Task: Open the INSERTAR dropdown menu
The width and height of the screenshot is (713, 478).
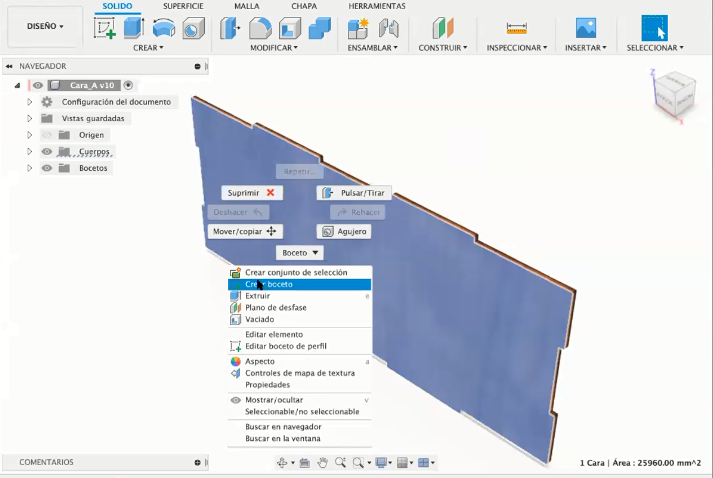Action: pyautogui.click(x=586, y=48)
